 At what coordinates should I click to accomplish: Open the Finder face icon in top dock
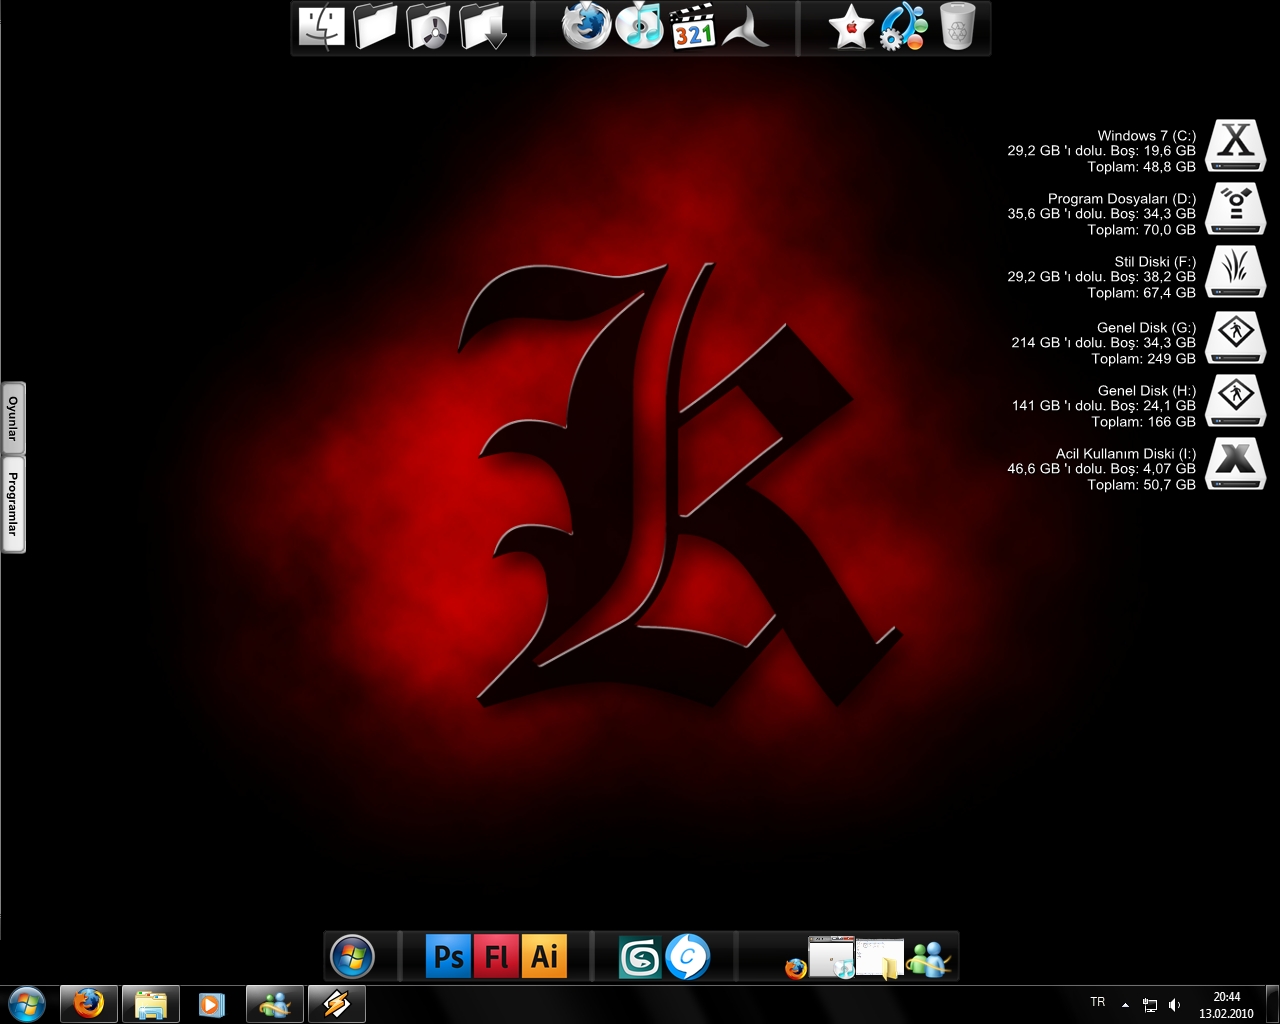point(321,27)
